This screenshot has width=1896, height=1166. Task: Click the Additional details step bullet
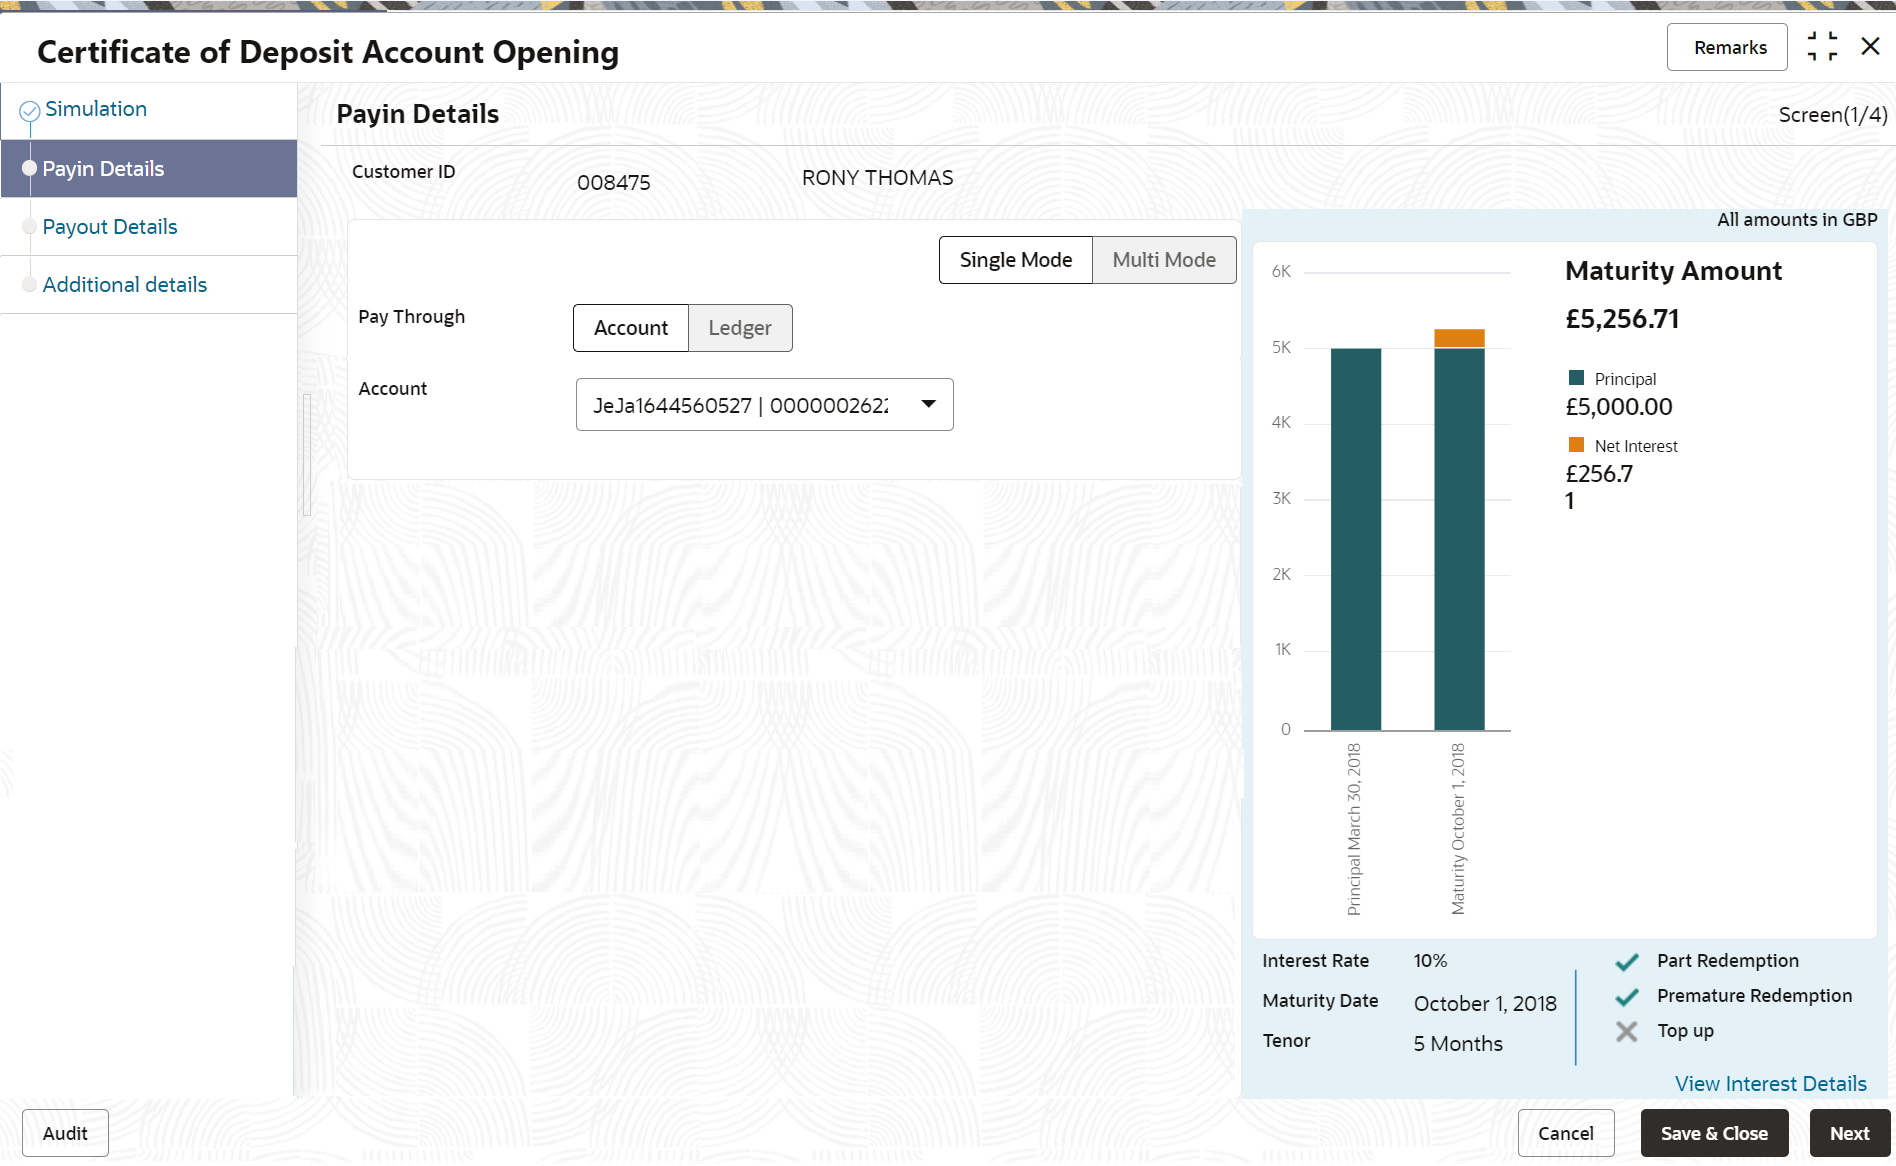(30, 285)
